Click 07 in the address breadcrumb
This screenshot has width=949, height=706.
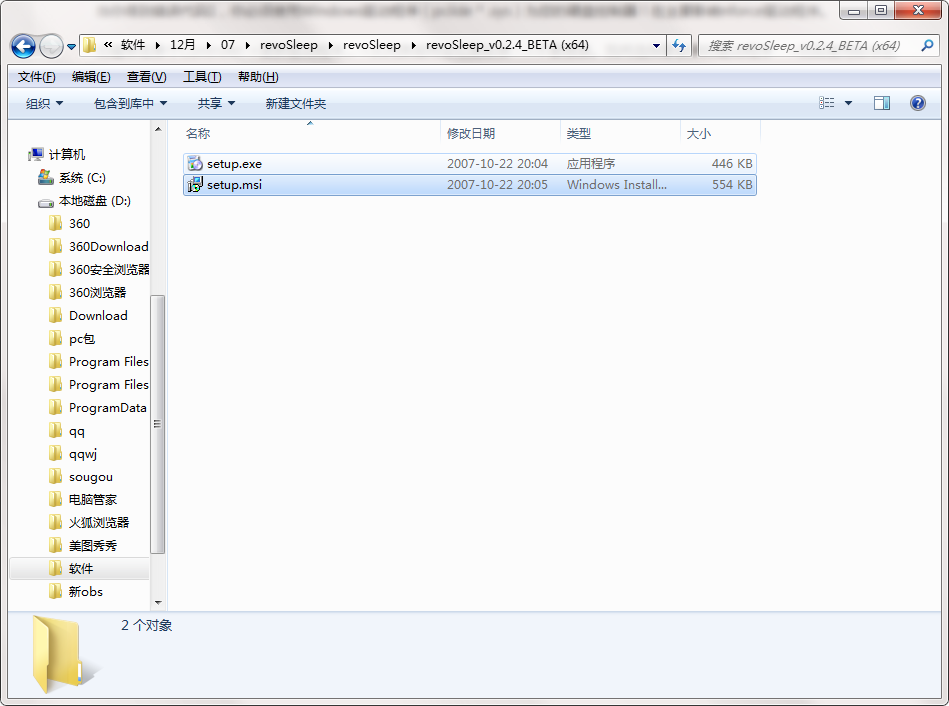[228, 45]
